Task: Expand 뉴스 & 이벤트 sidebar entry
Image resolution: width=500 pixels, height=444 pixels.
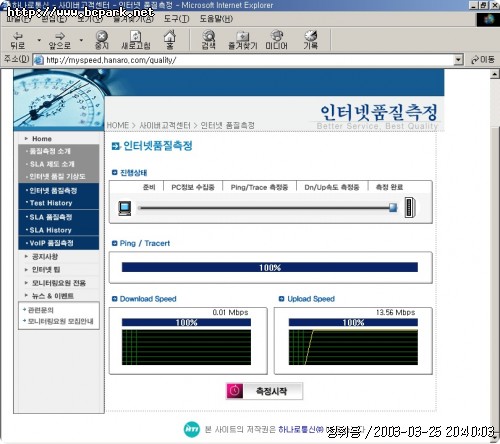Action: pyautogui.click(x=53, y=296)
